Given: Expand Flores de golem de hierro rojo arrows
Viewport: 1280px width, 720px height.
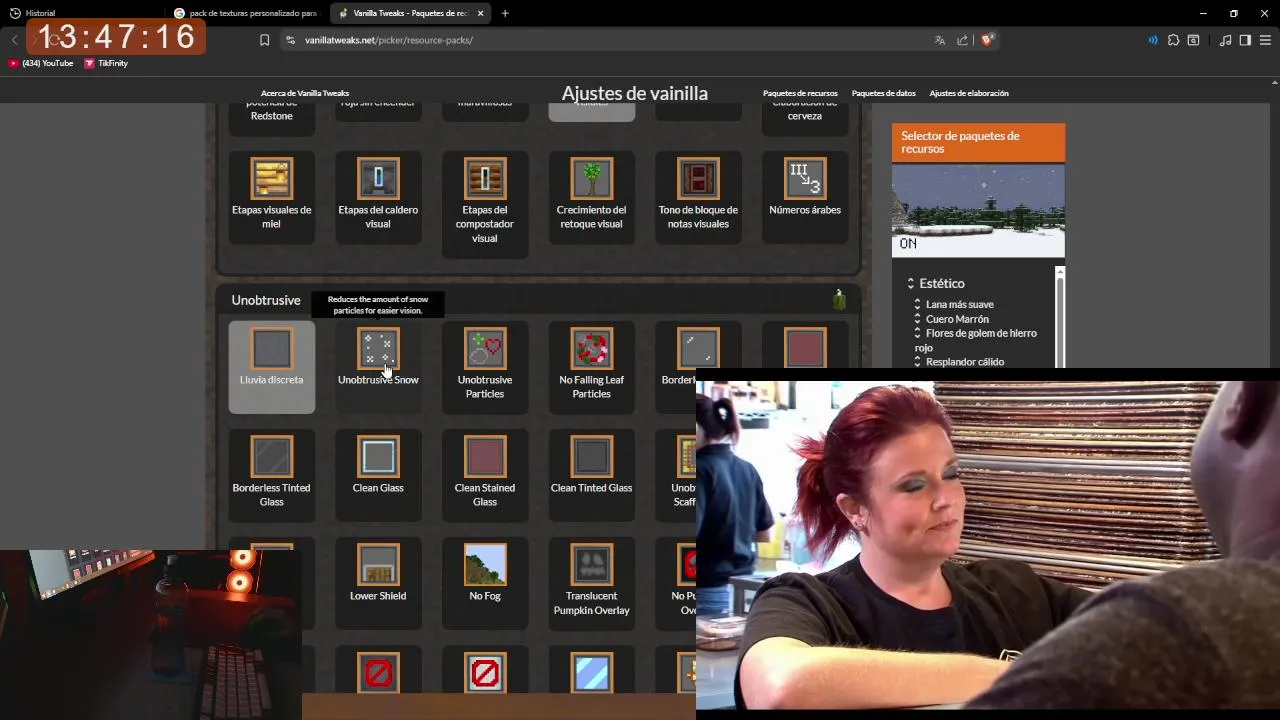Looking at the screenshot, I should tap(917, 333).
